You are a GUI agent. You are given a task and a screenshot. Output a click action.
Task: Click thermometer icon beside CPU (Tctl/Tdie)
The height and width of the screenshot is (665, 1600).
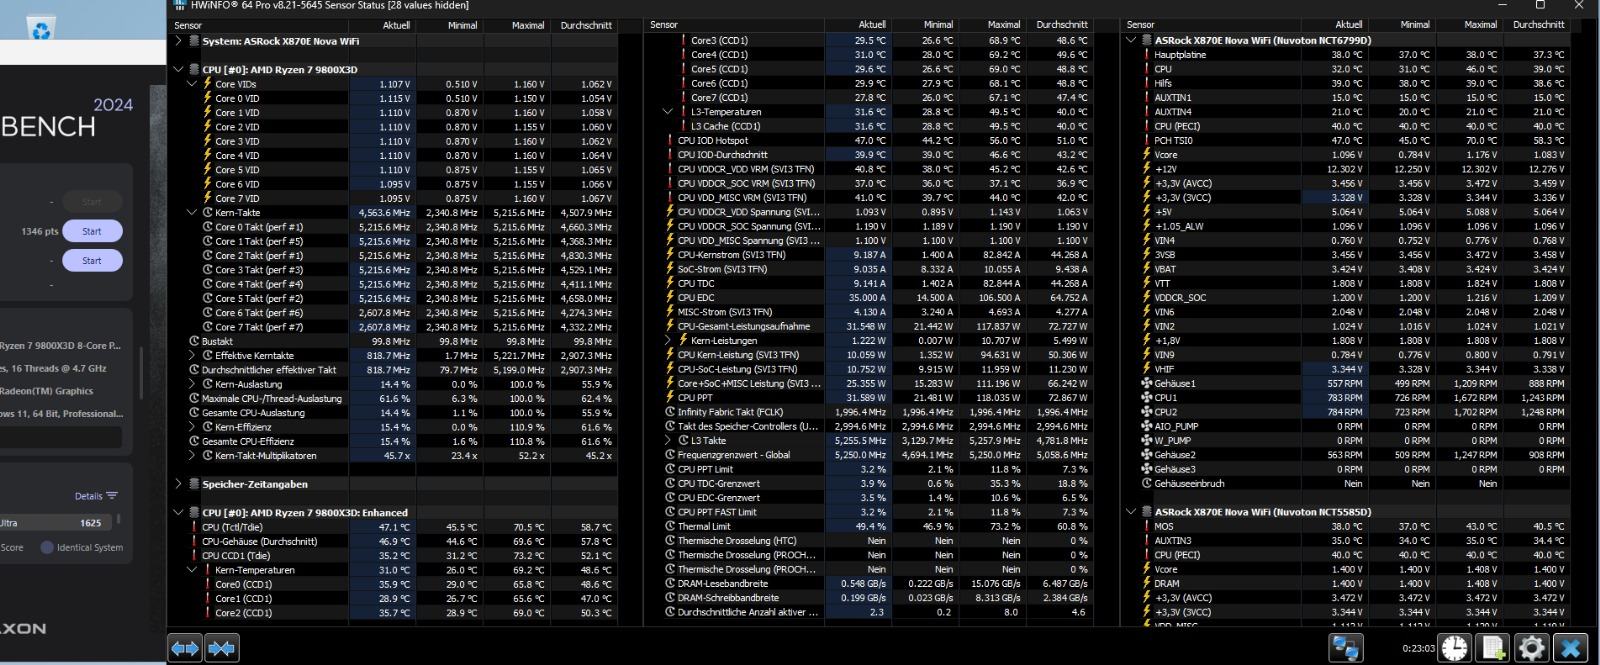[194, 527]
